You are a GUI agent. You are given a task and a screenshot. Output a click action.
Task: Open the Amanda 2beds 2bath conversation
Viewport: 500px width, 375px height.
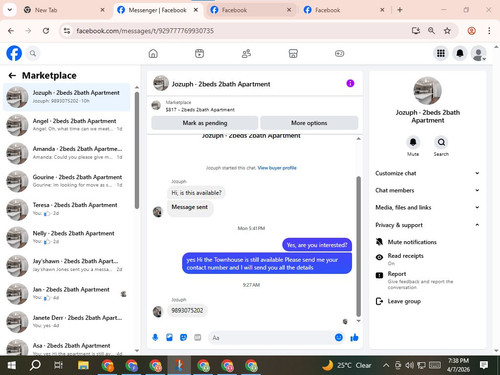67,153
